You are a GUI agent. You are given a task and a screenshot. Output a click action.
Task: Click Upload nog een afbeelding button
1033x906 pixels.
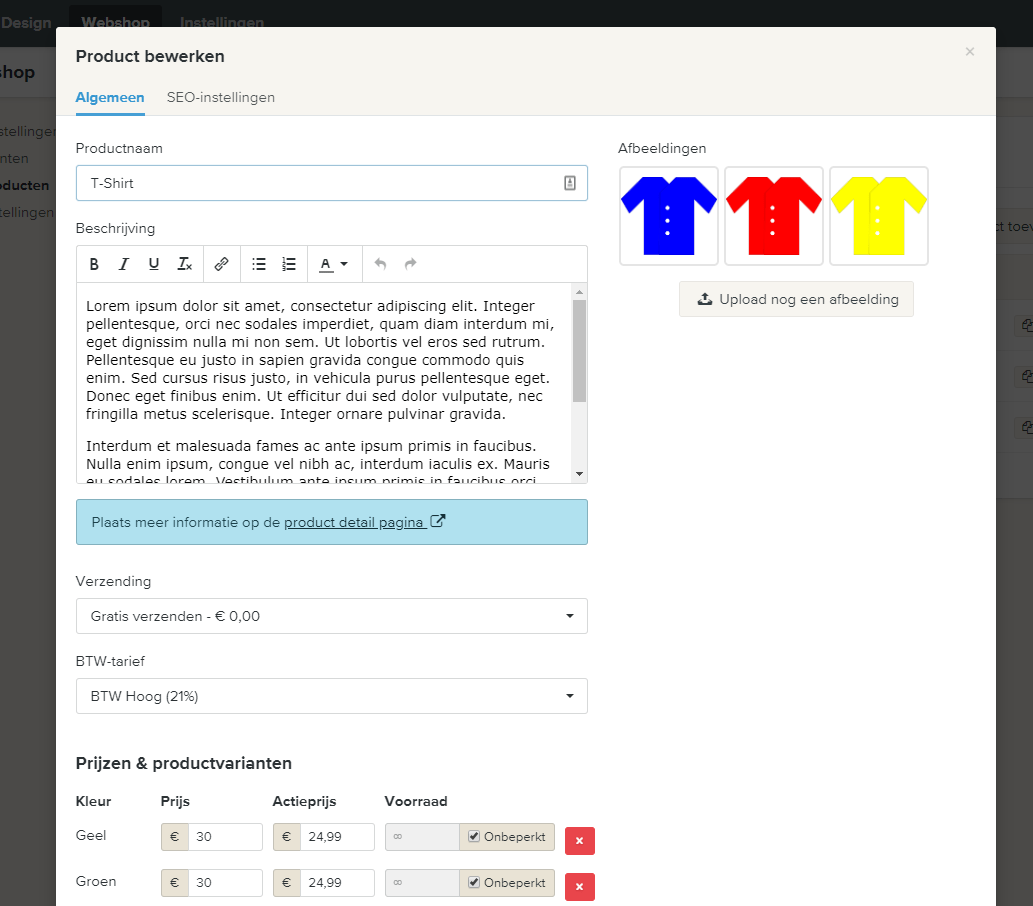point(796,299)
